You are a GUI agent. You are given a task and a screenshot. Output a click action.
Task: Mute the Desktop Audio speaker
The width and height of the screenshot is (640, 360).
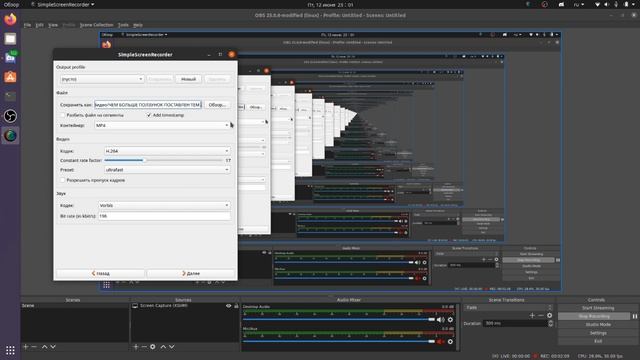tap(441, 320)
